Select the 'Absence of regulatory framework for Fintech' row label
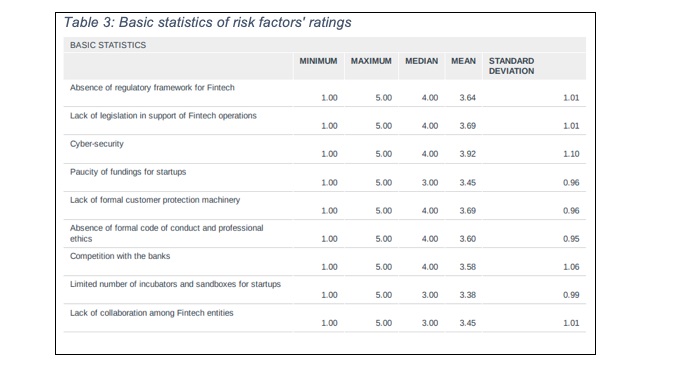Image resolution: width=680 pixels, height=381 pixels. [152, 88]
